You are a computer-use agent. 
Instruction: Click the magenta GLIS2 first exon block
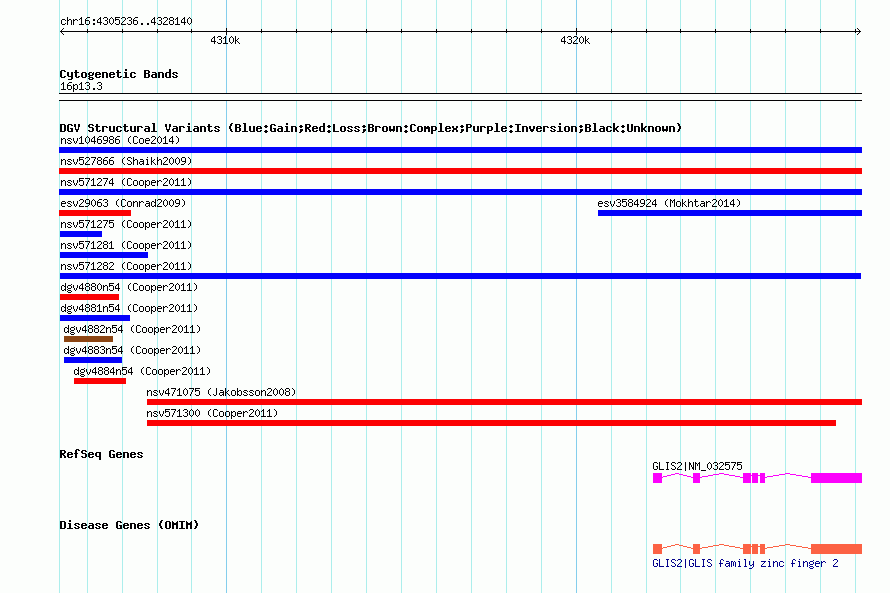coord(657,478)
